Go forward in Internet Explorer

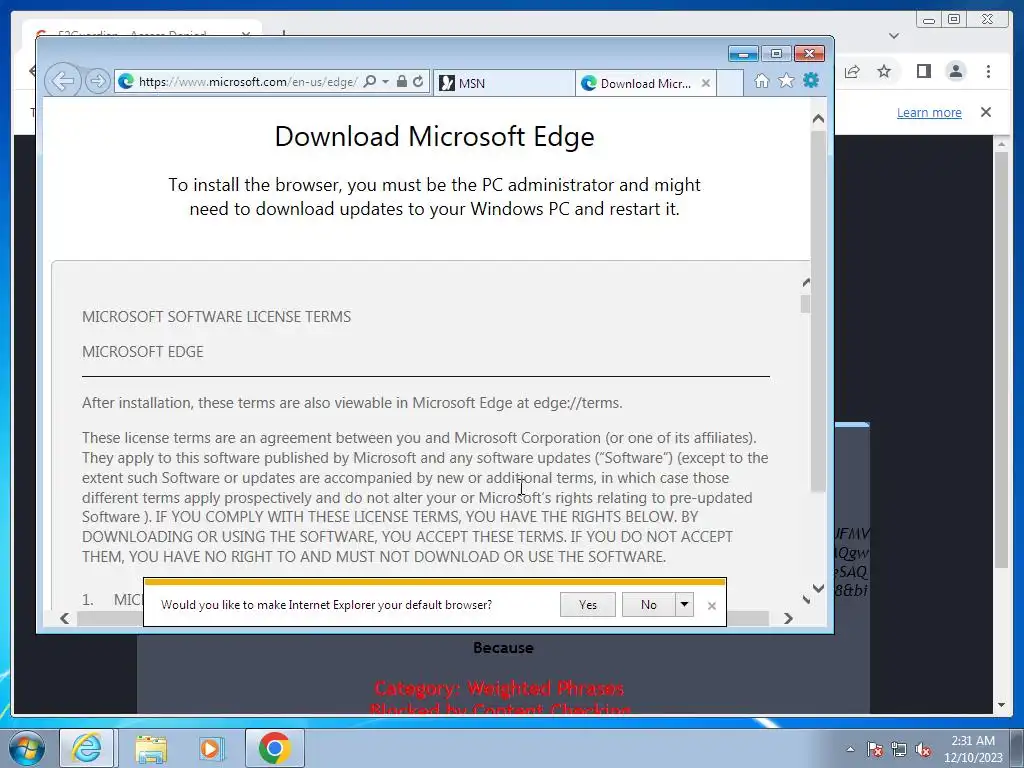[x=98, y=81]
